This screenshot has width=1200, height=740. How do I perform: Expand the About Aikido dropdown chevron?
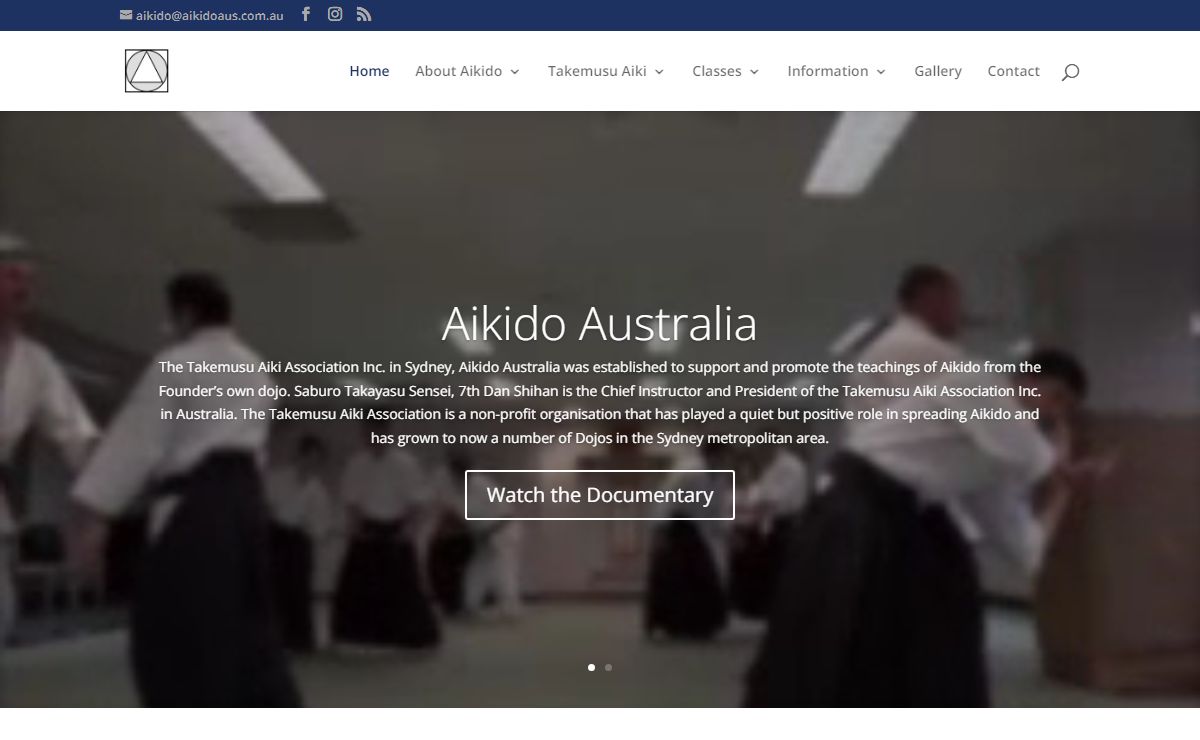point(515,72)
